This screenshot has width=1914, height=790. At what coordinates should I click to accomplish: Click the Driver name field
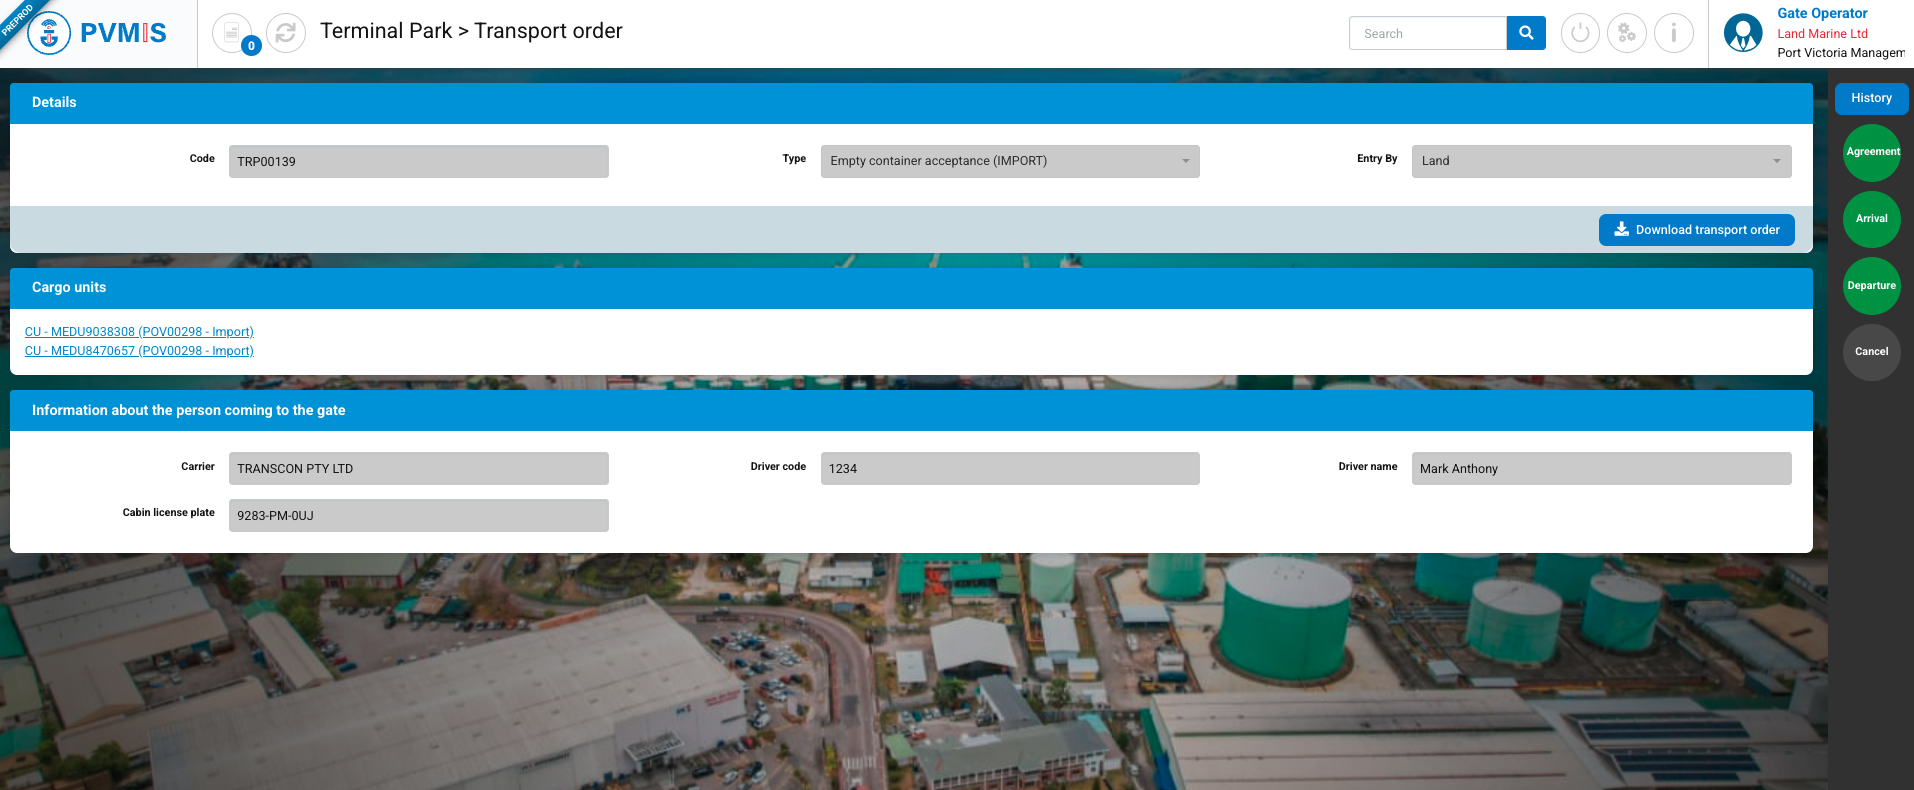click(x=1600, y=469)
